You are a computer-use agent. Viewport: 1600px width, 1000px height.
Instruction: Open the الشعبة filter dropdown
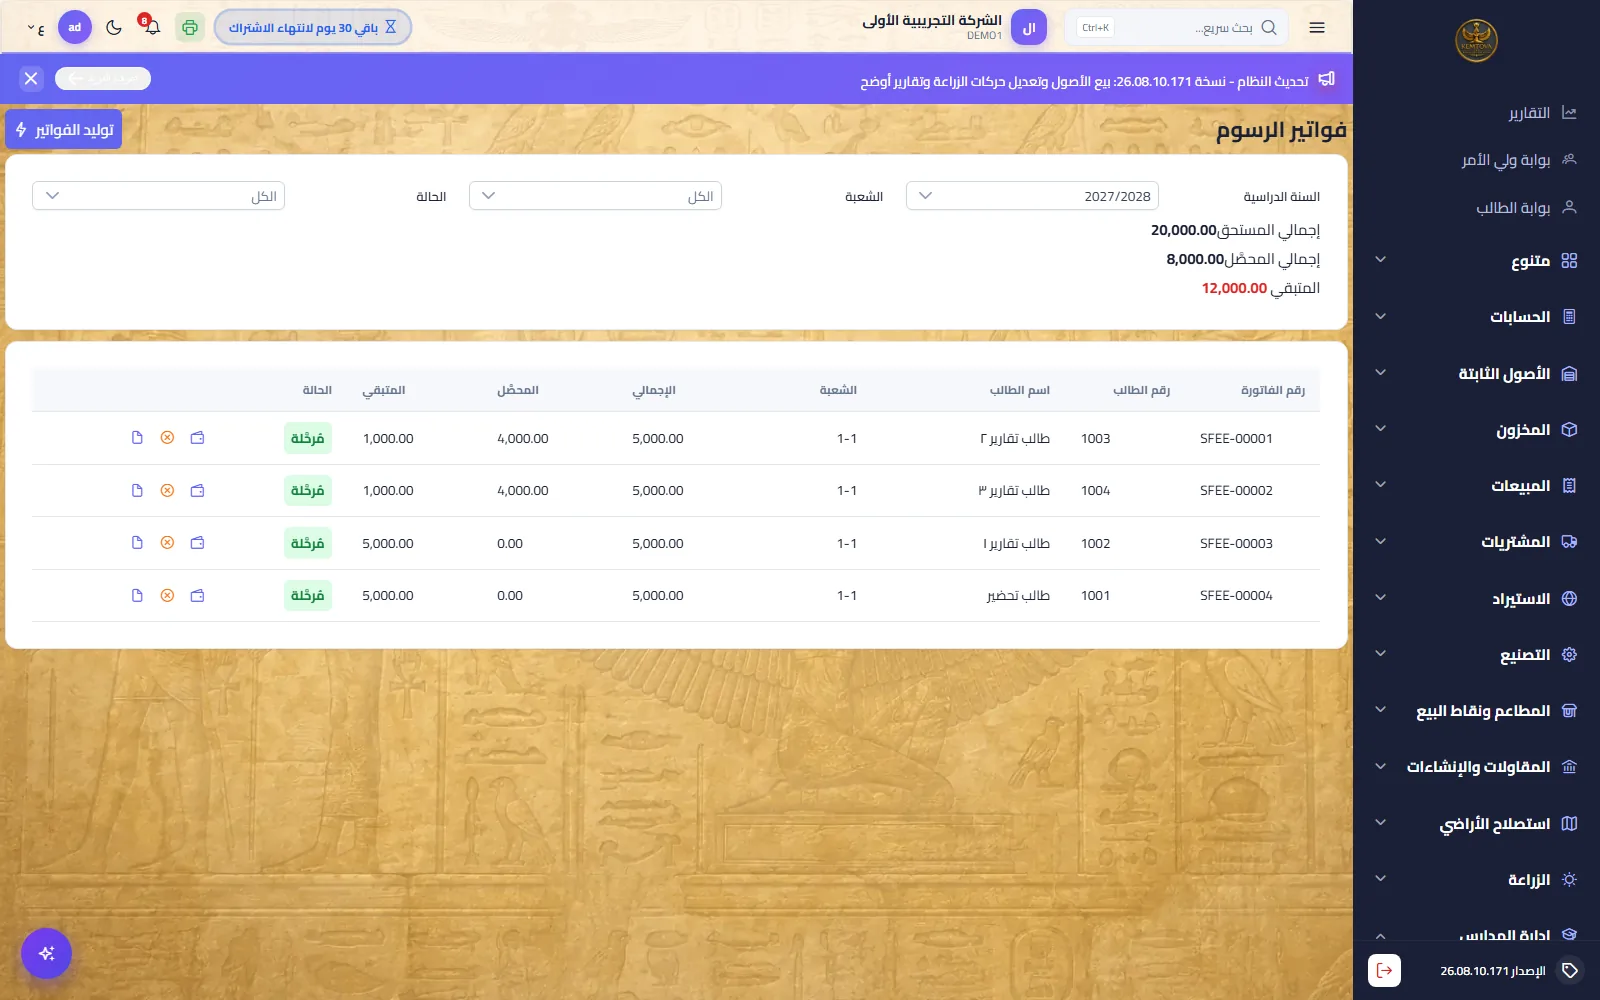tap(595, 196)
